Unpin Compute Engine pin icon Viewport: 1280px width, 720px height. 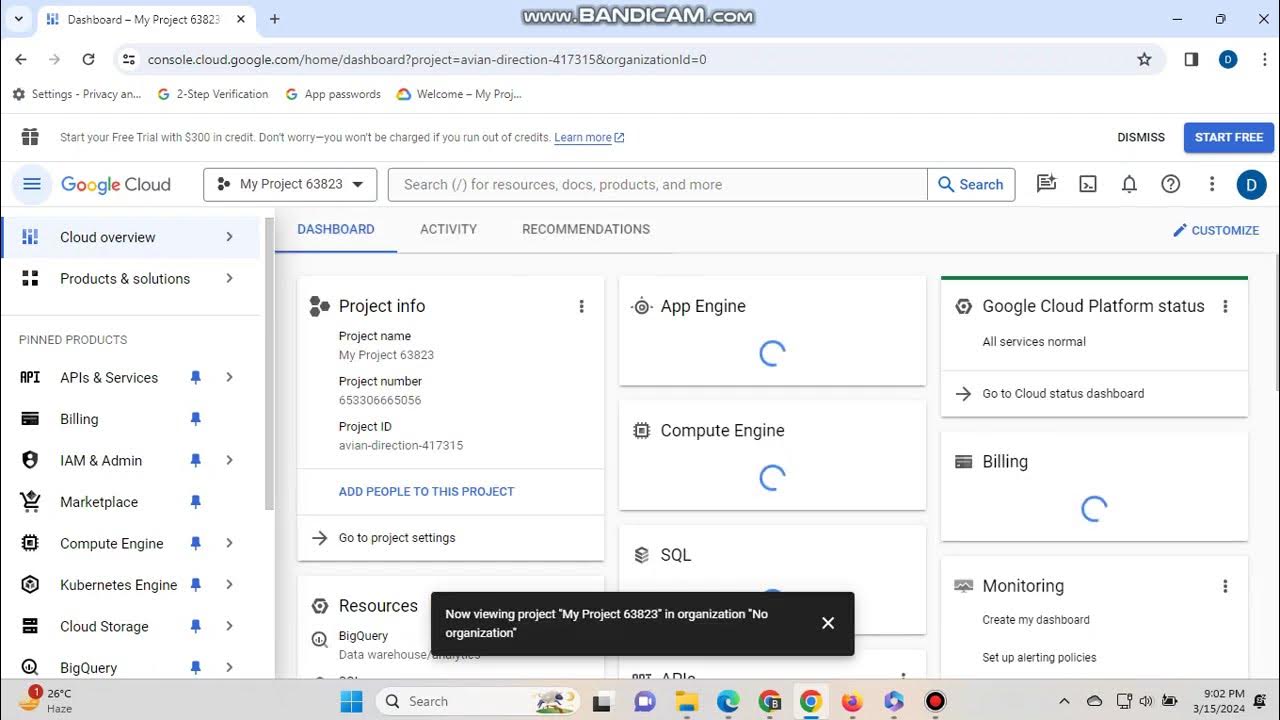tap(195, 543)
